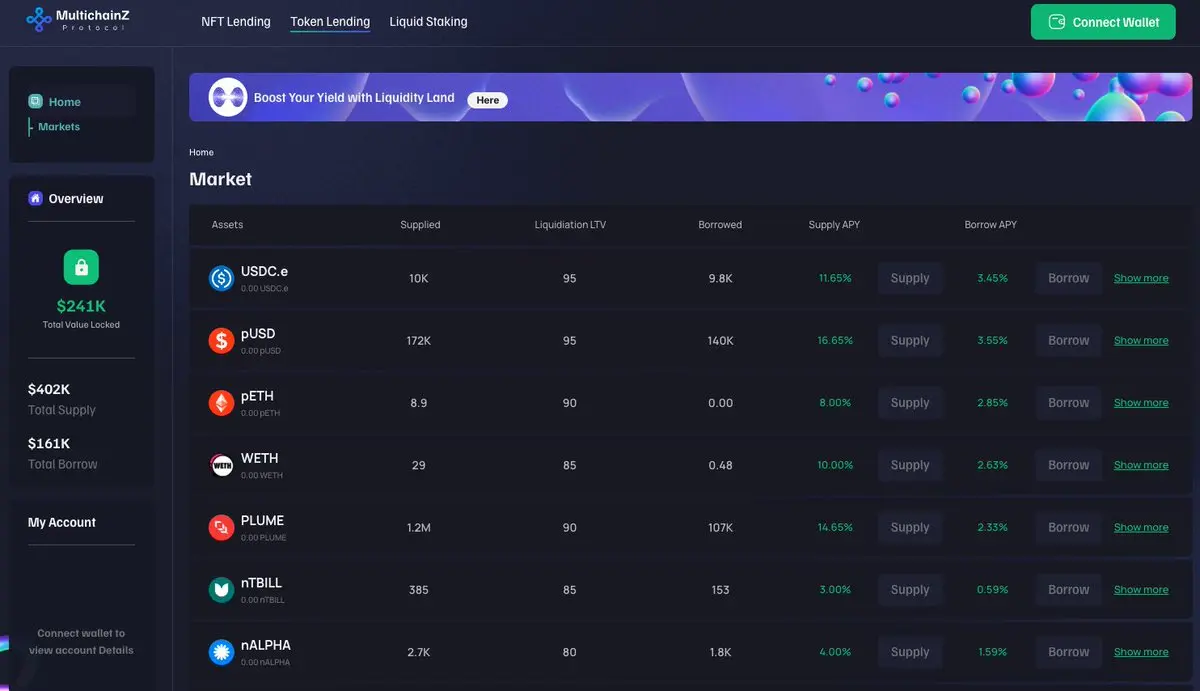1200x691 pixels.
Task: Click the Overview house icon
Action: pyautogui.click(x=35, y=198)
